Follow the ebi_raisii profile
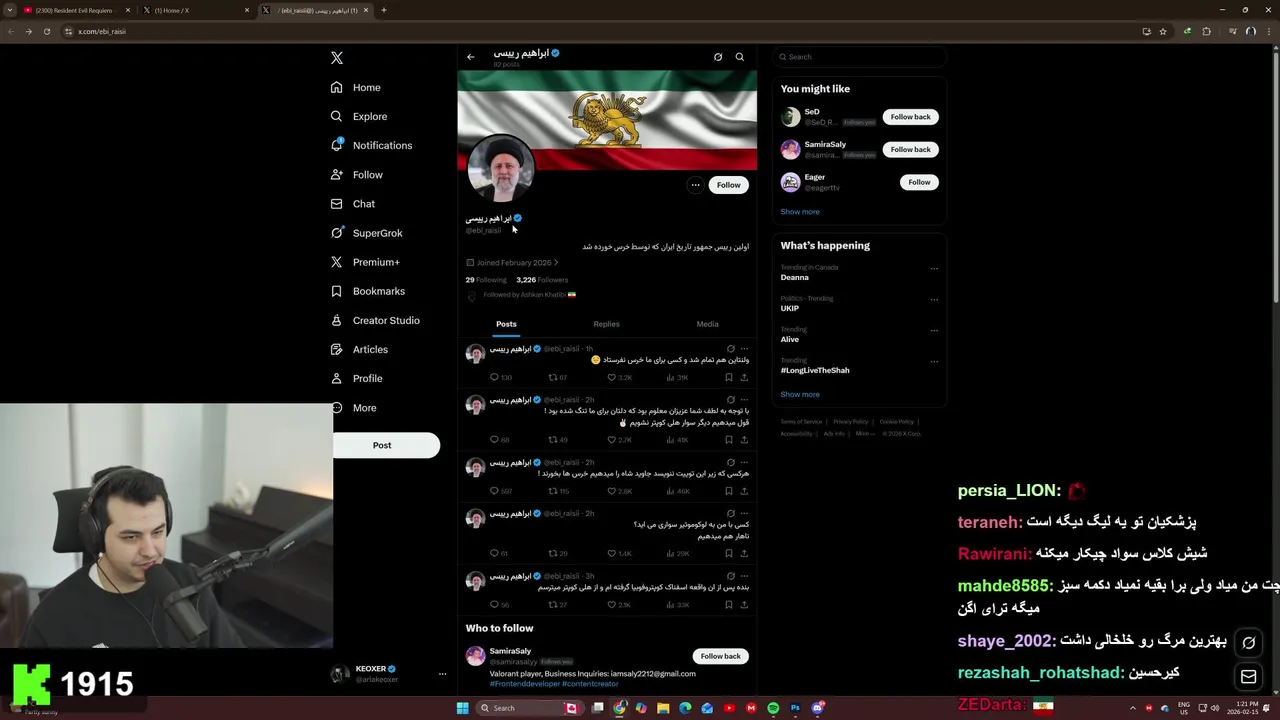1280x720 pixels. point(728,185)
